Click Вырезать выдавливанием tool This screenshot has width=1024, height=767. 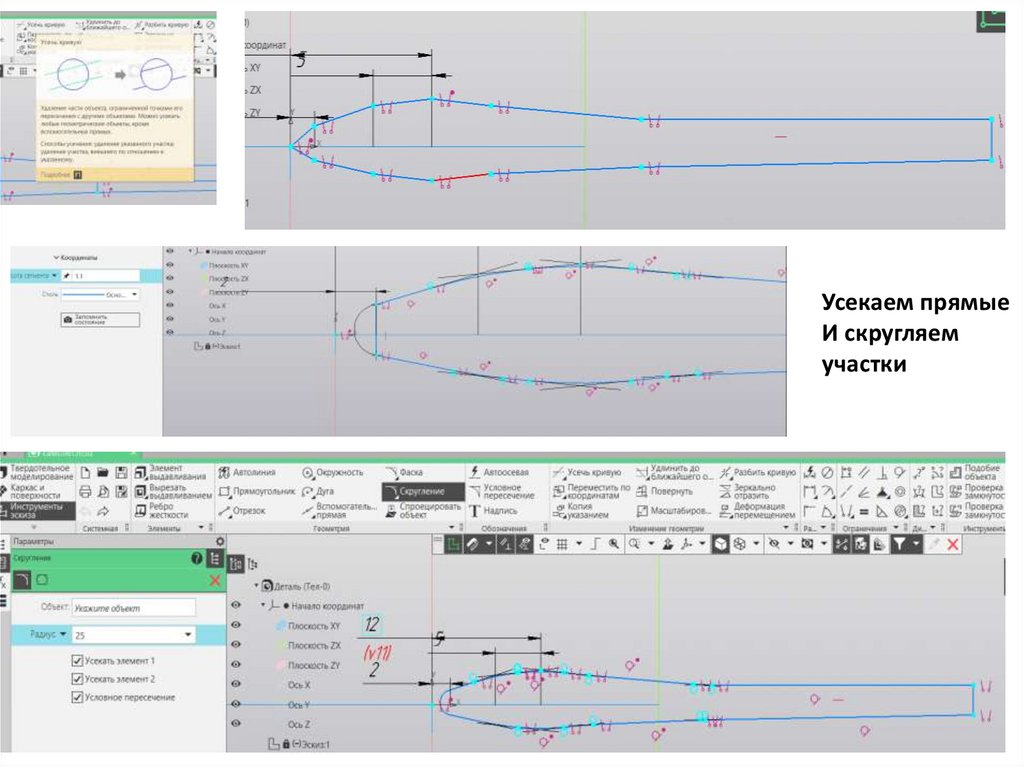point(173,491)
